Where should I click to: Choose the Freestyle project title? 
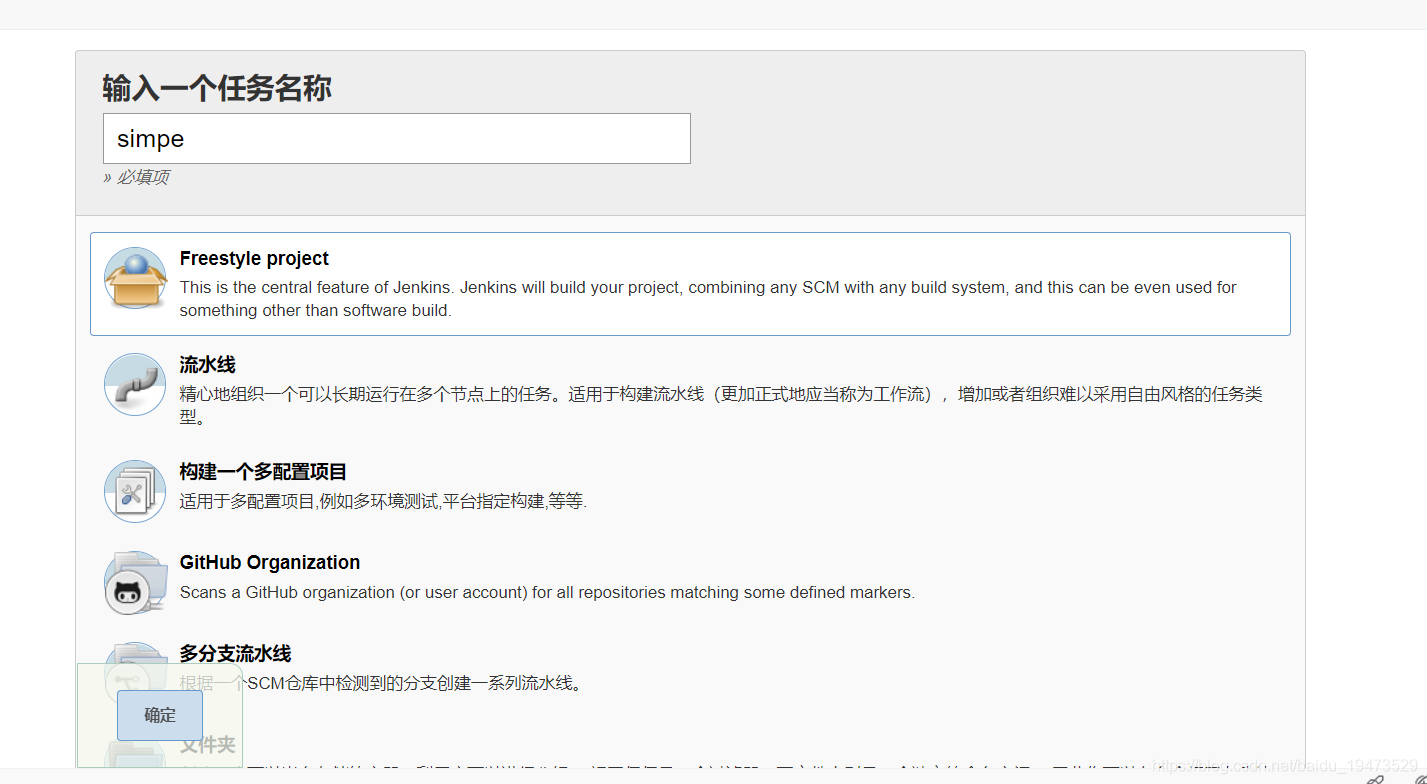point(254,258)
